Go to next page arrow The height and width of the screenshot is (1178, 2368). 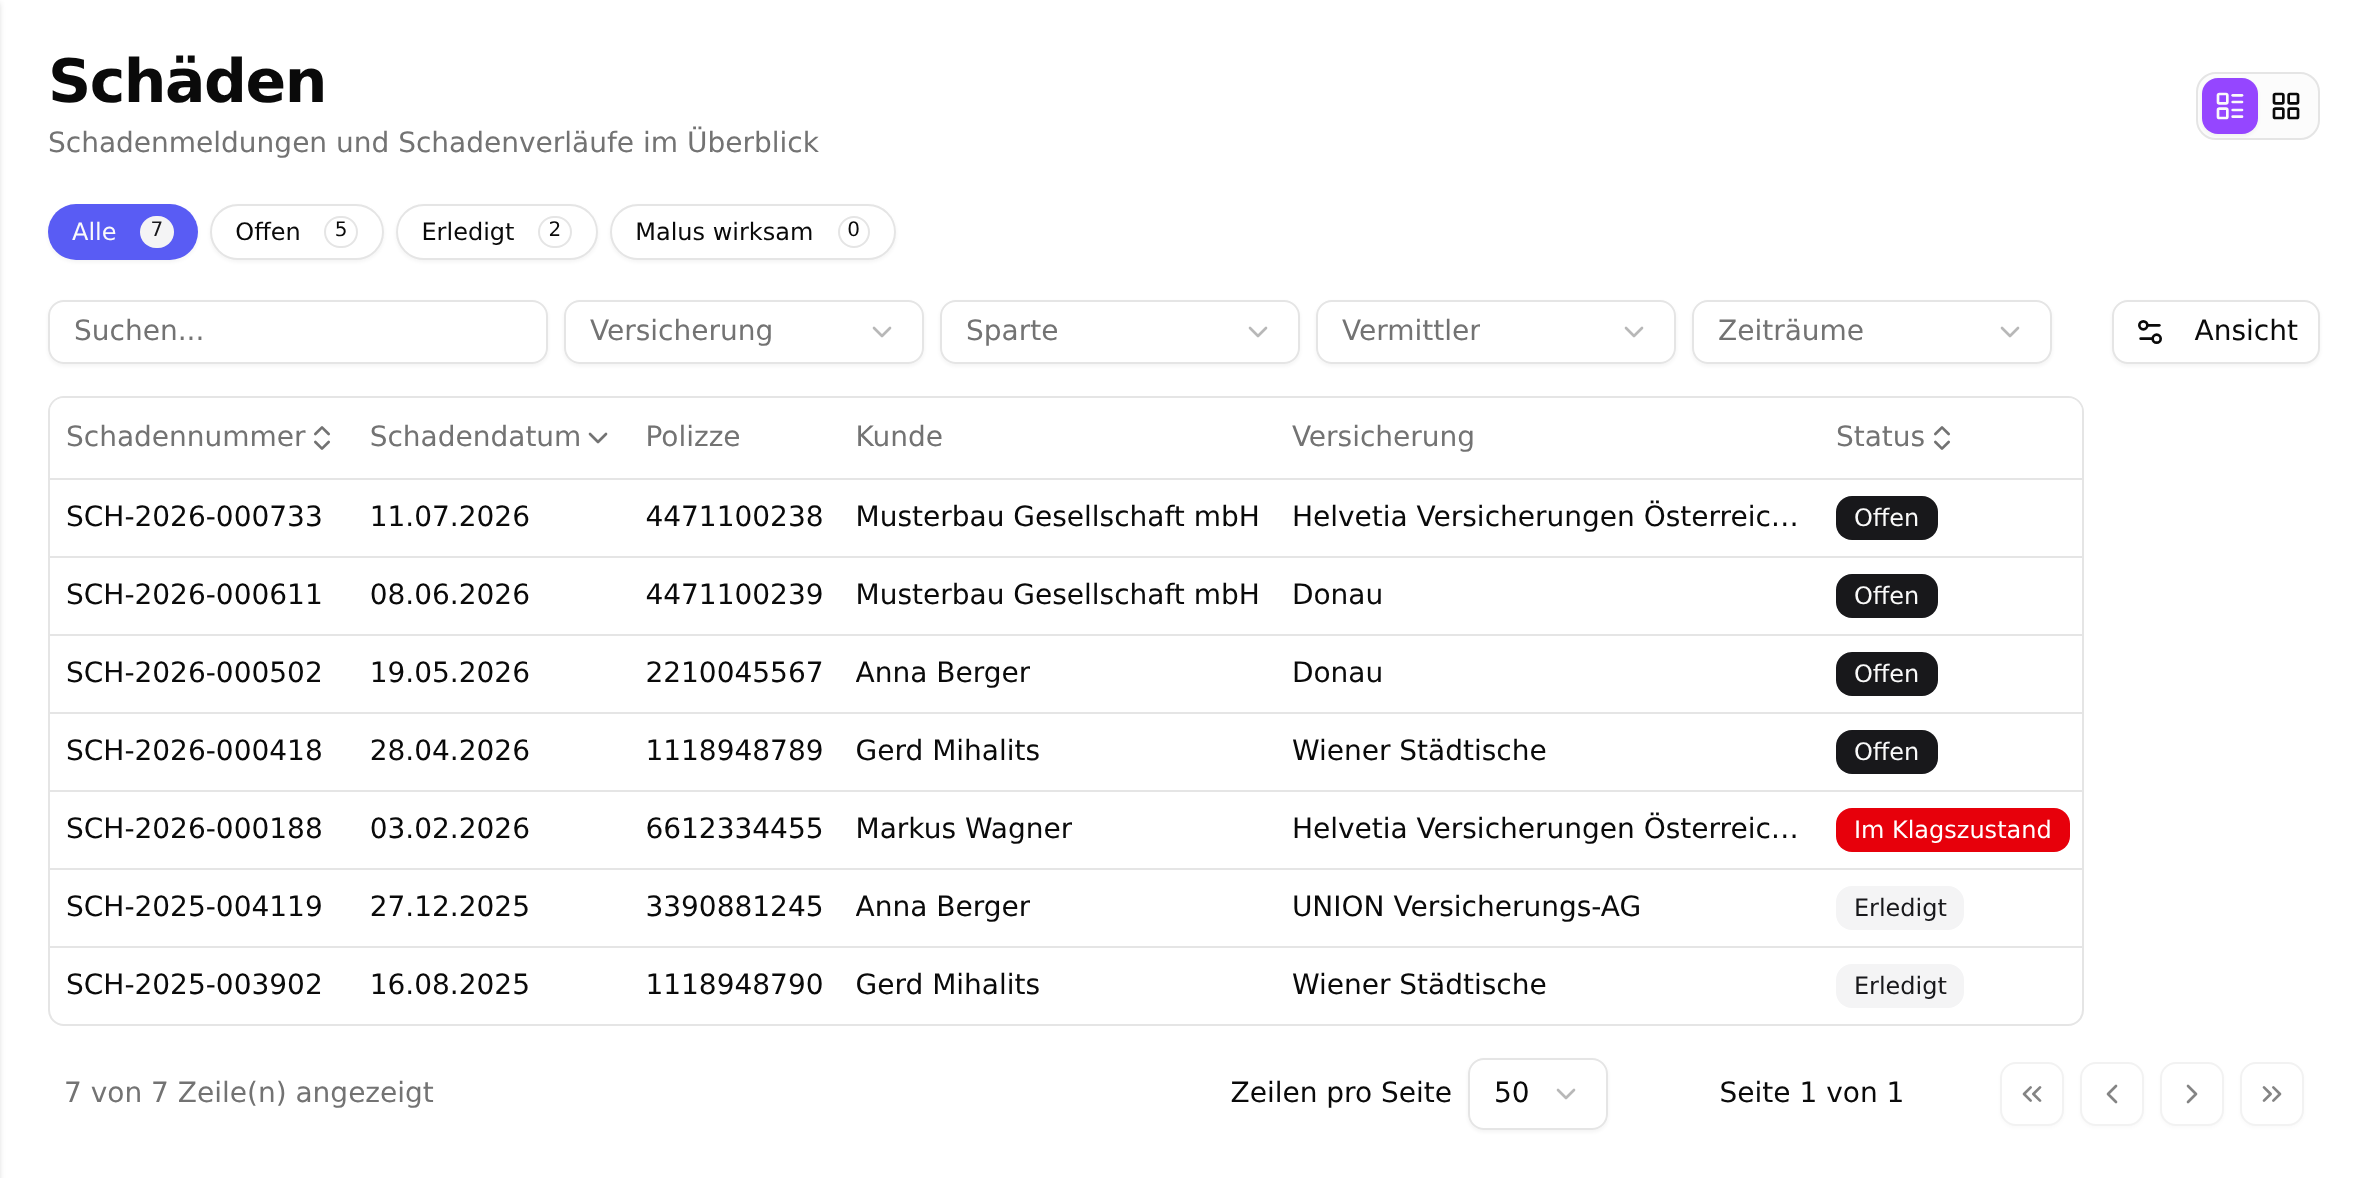coord(2192,1094)
